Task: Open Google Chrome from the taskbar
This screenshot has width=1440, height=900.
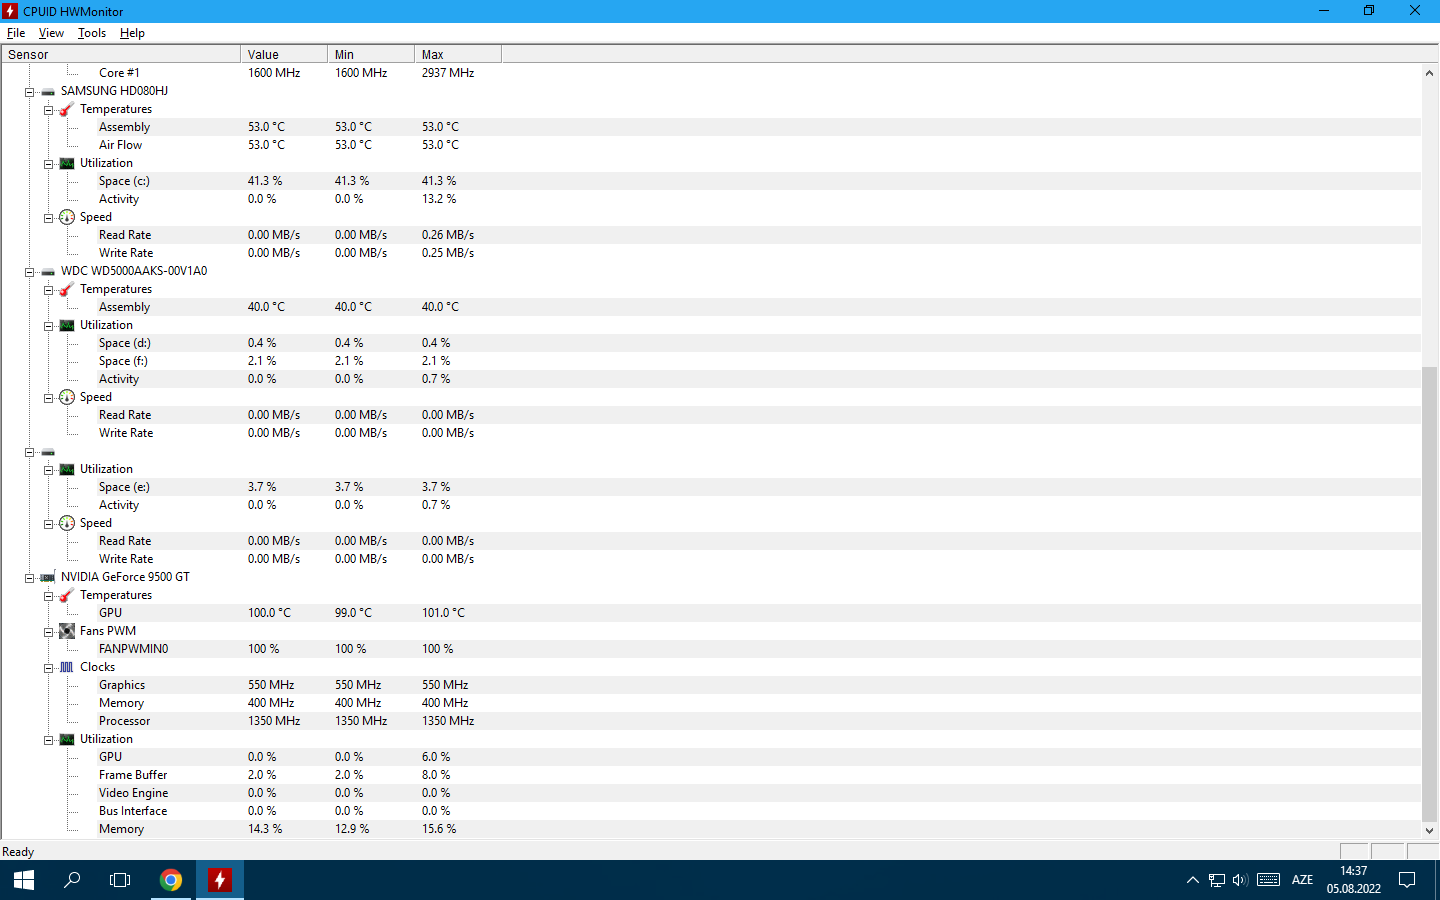Action: (171, 880)
